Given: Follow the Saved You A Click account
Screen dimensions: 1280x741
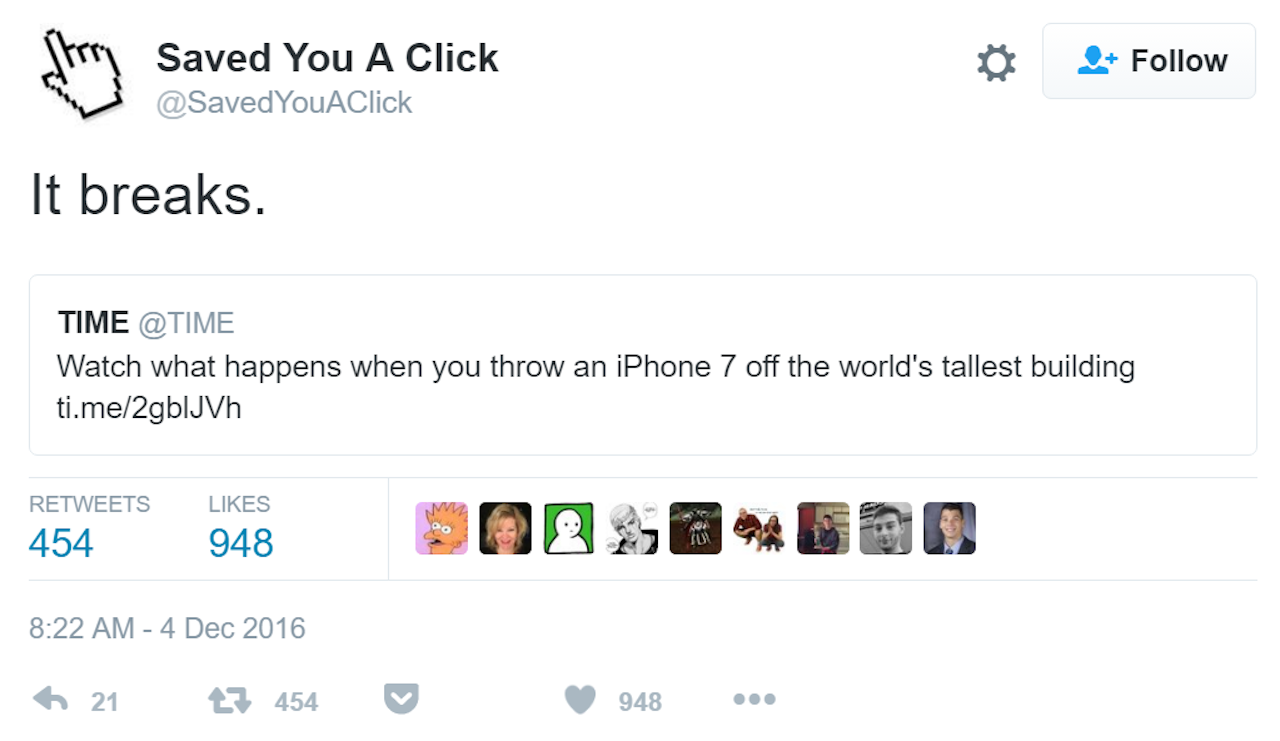Looking at the screenshot, I should coord(1149,61).
